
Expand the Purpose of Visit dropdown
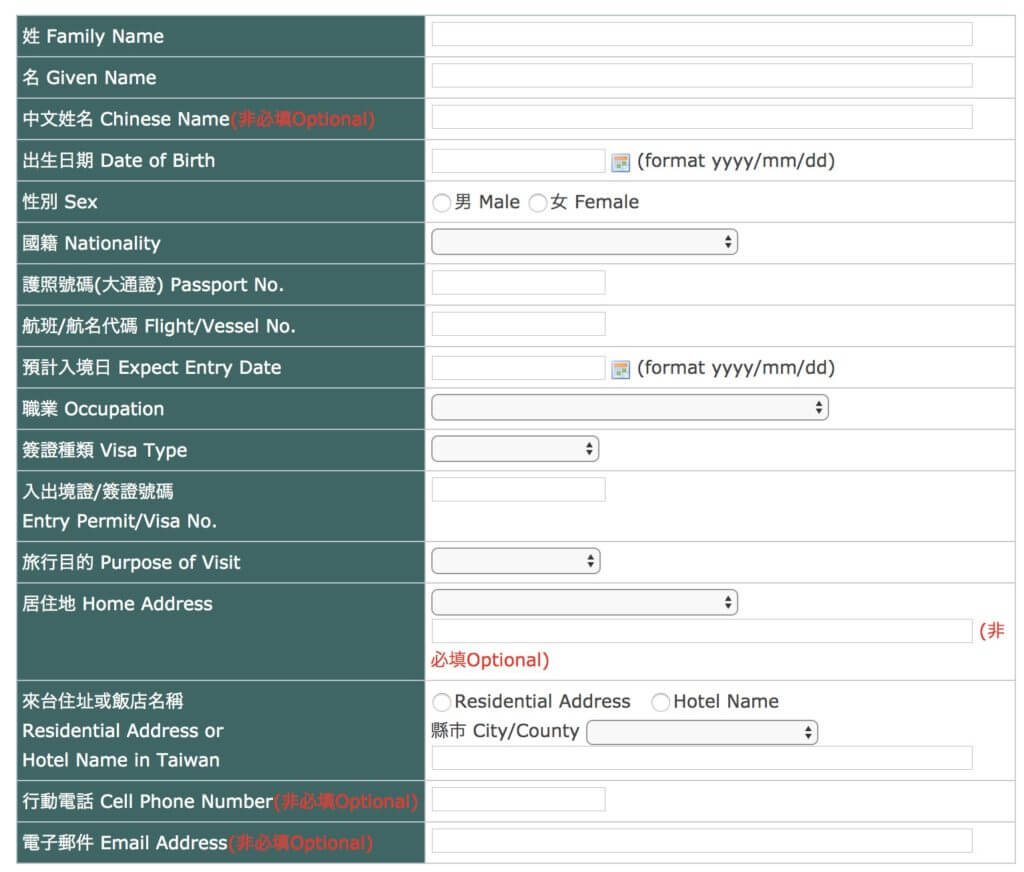(x=515, y=561)
